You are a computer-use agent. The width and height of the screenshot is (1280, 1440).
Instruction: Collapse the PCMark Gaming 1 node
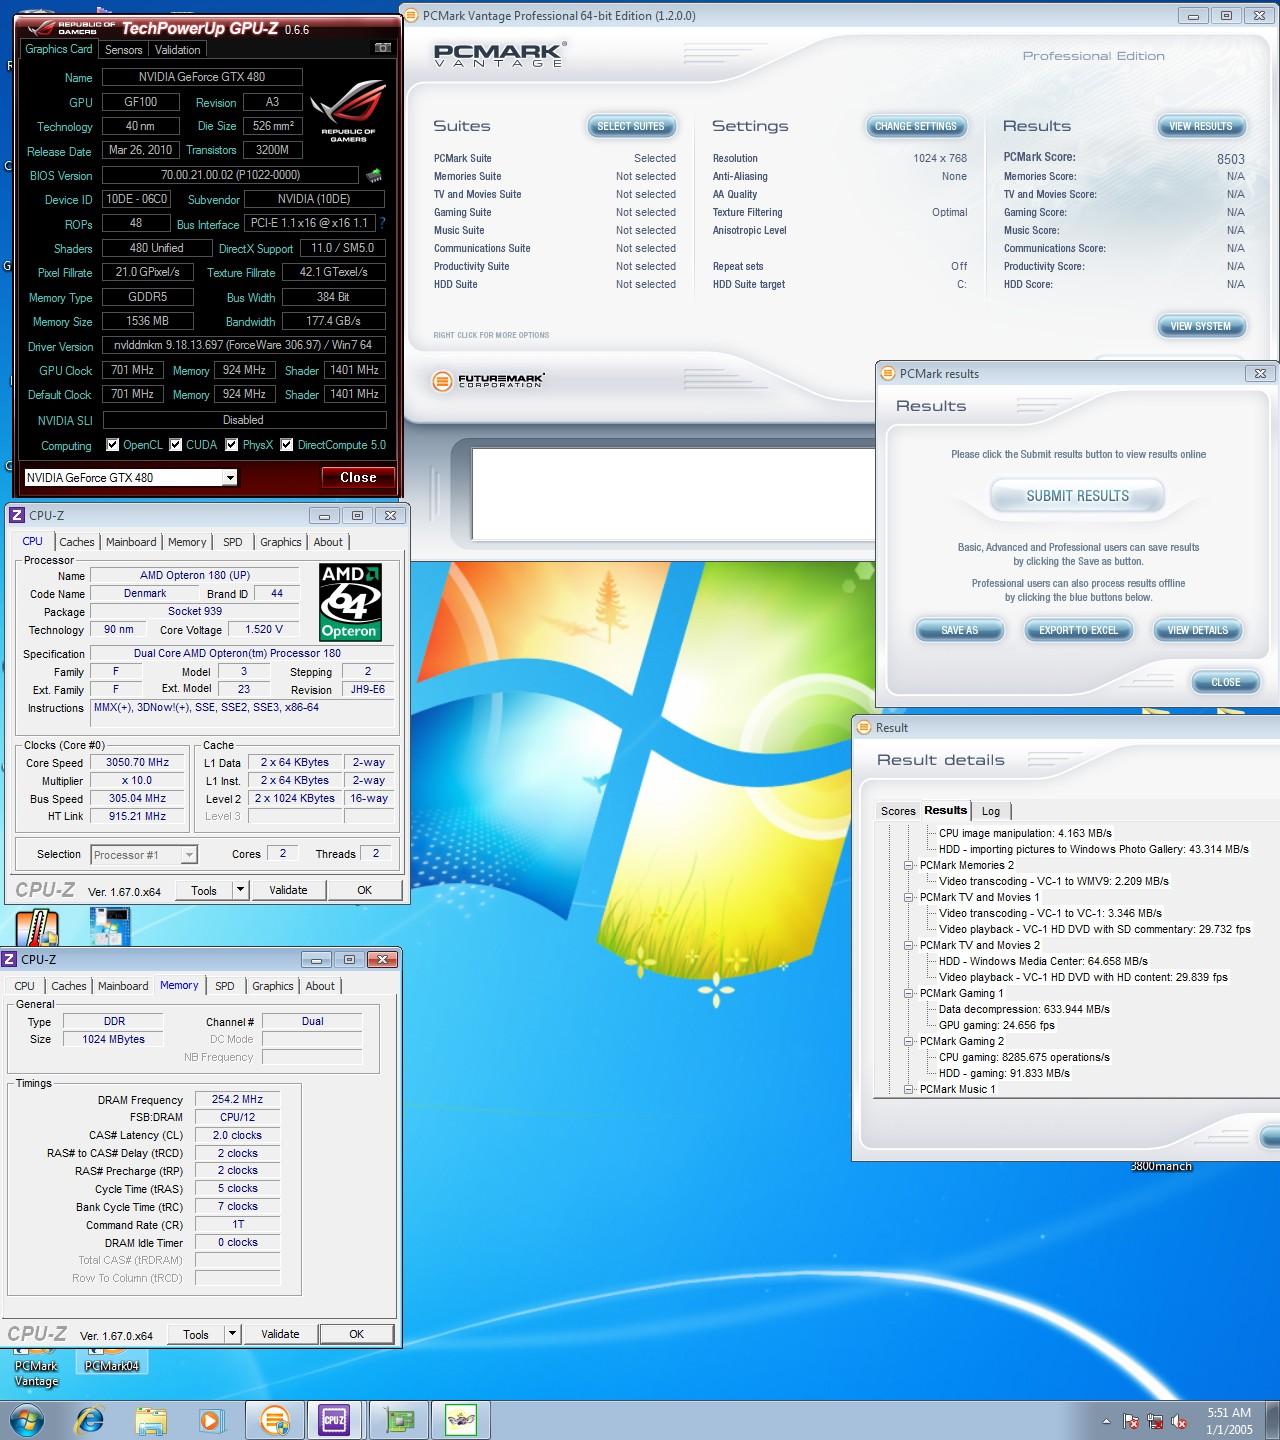909,993
